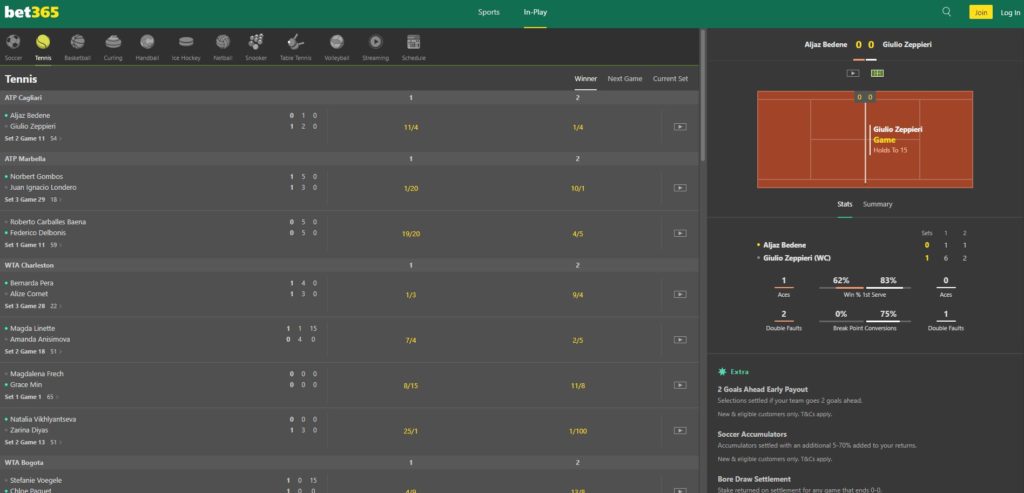Expand markets for Gombos match, Set 3 Game 29

pyautogui.click(x=56, y=200)
